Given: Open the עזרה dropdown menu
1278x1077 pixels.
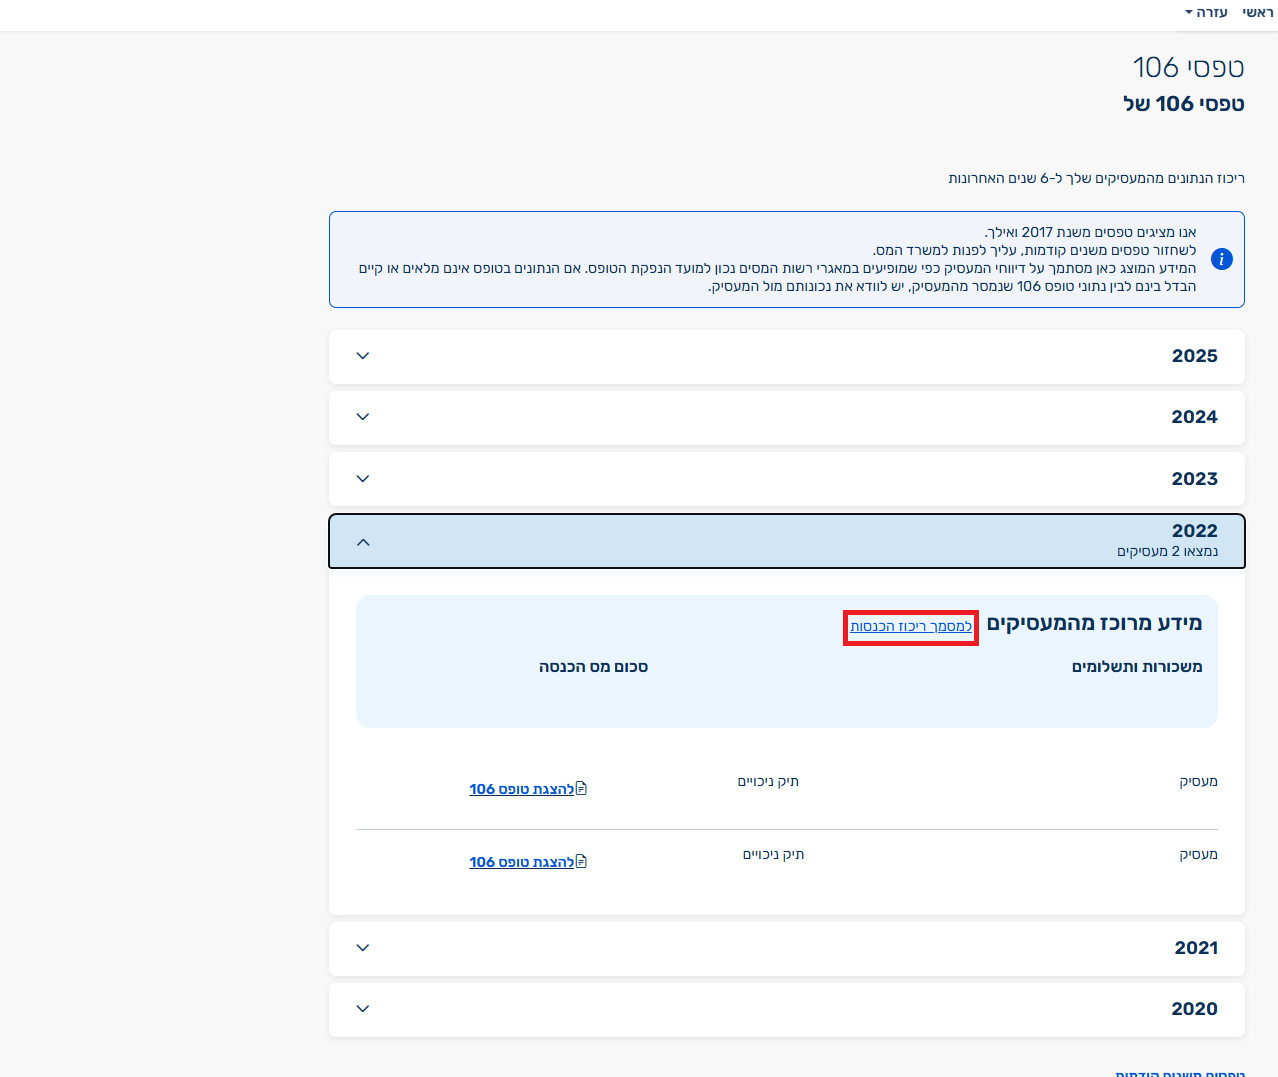Looking at the screenshot, I should click(1206, 12).
